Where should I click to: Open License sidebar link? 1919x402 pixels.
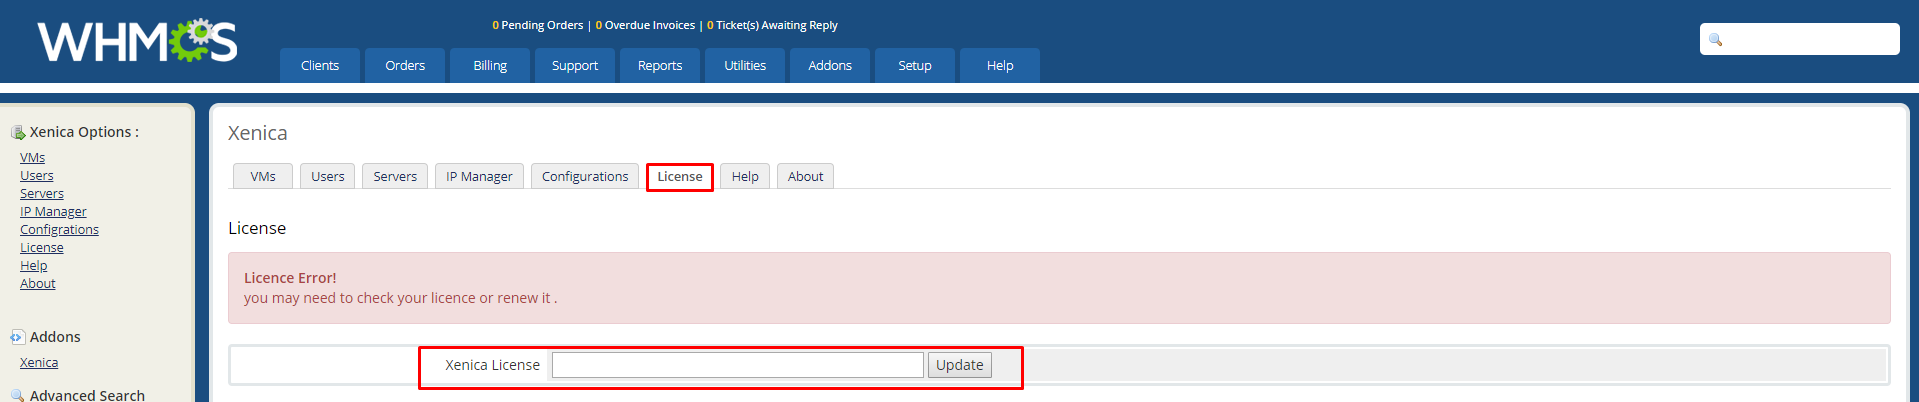point(42,247)
